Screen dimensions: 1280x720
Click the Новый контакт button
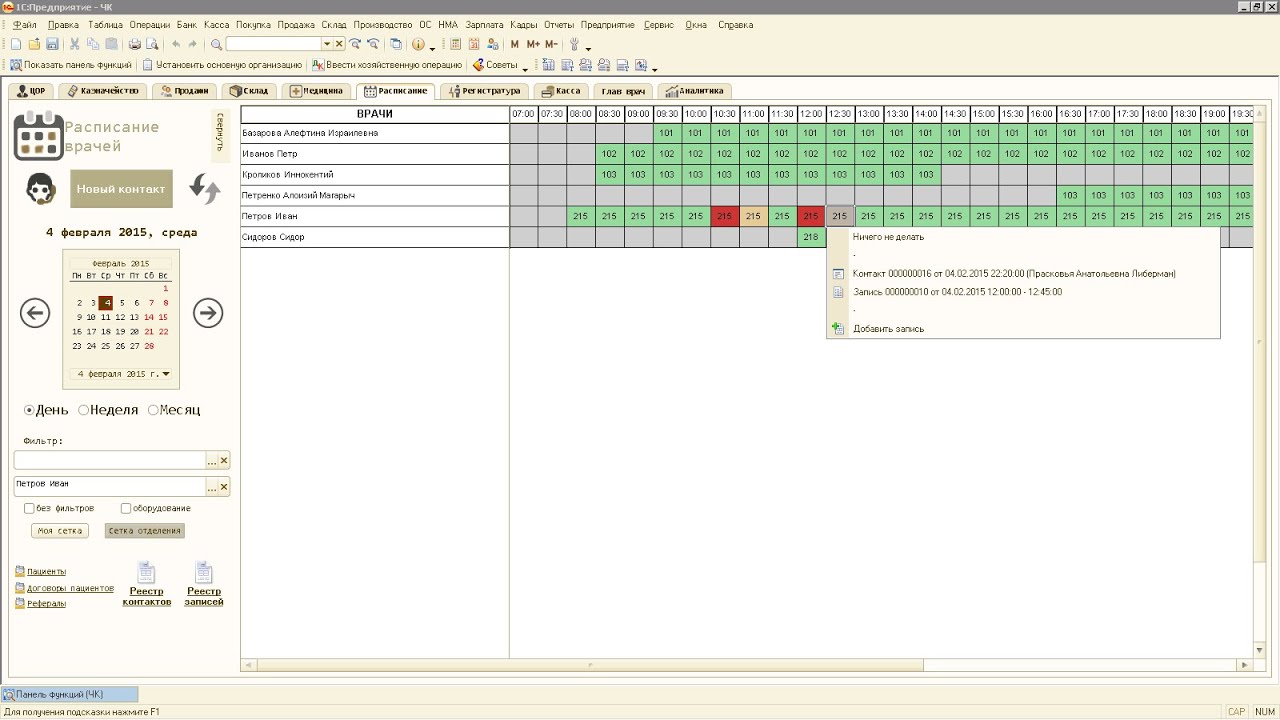(x=121, y=189)
